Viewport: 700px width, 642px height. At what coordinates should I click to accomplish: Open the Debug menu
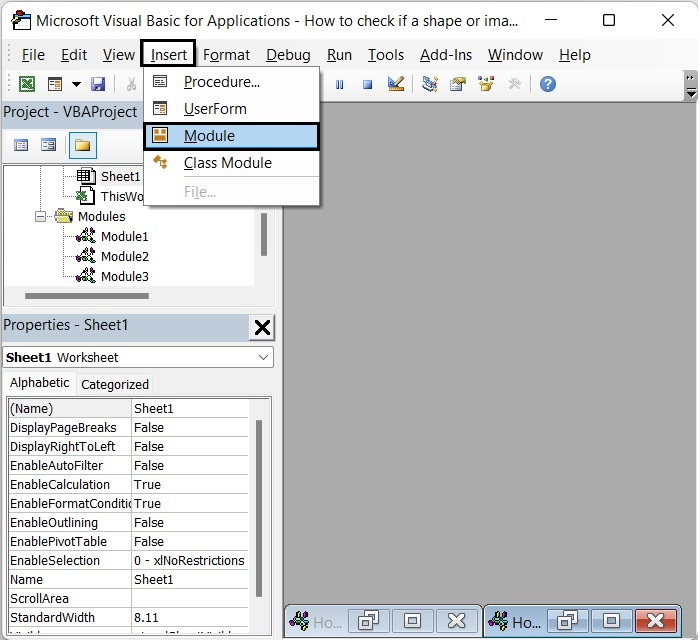288,54
